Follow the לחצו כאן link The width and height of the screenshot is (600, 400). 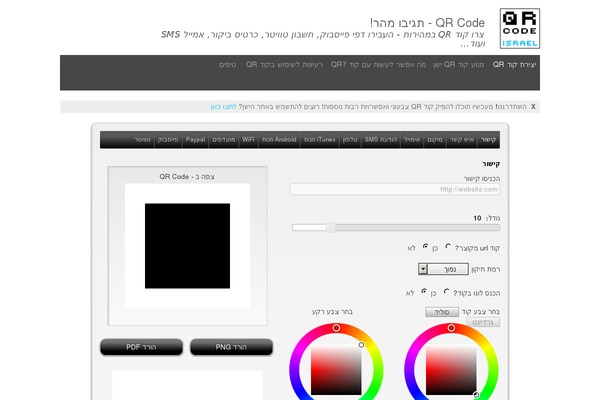pos(223,107)
